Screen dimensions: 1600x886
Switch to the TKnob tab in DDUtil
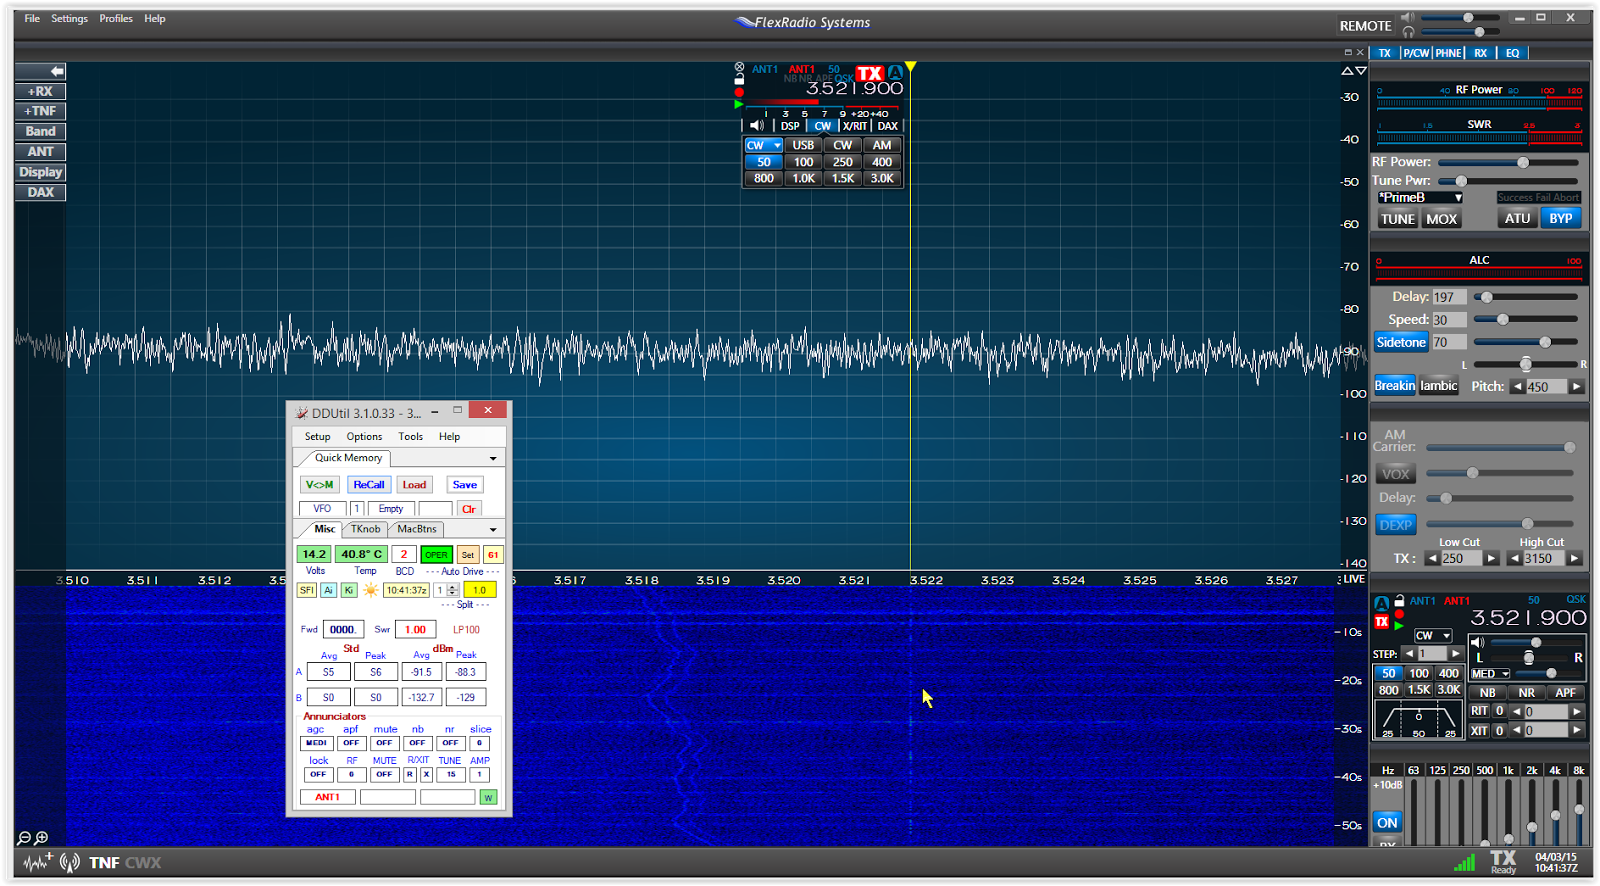click(x=365, y=529)
